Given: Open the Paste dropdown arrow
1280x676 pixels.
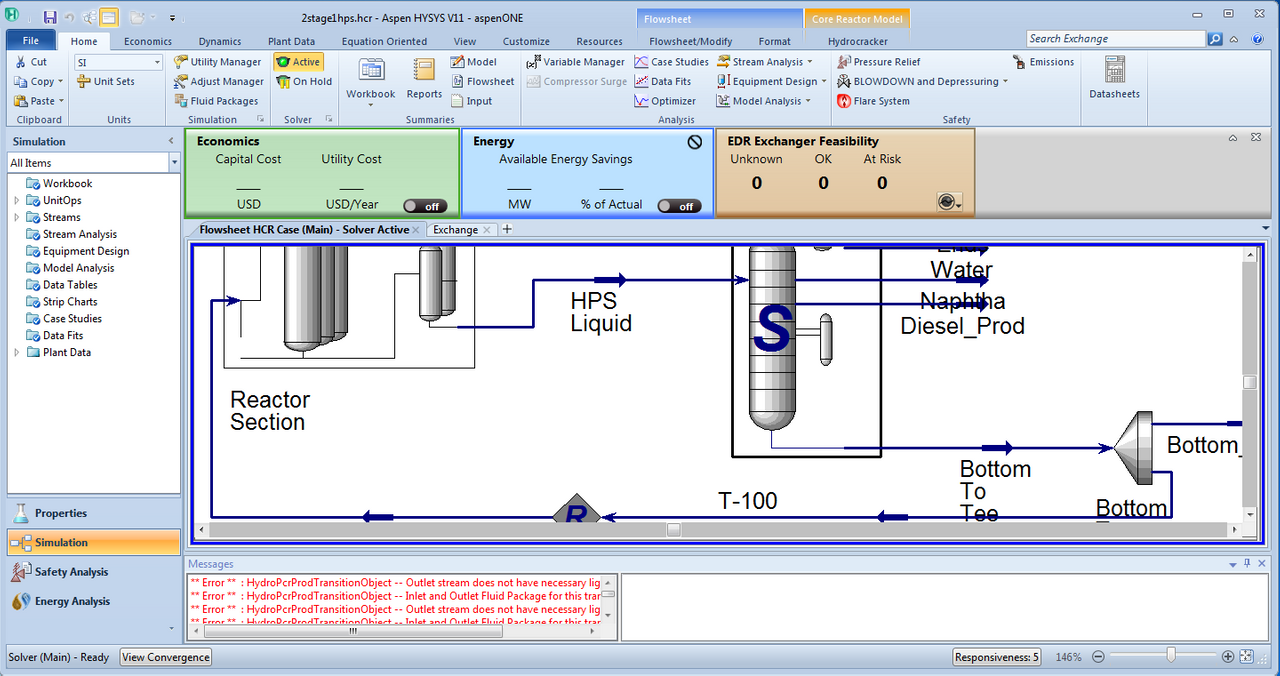Looking at the screenshot, I should click(x=61, y=101).
